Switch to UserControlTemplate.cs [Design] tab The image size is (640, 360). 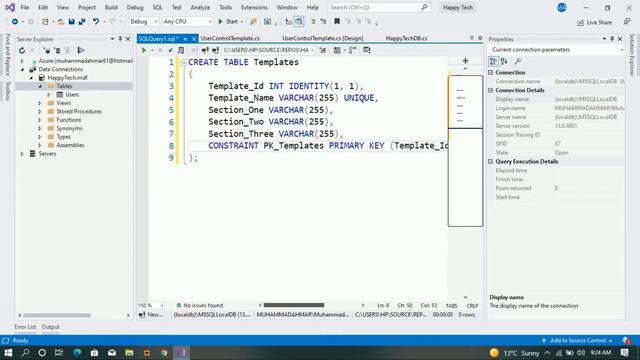point(322,38)
